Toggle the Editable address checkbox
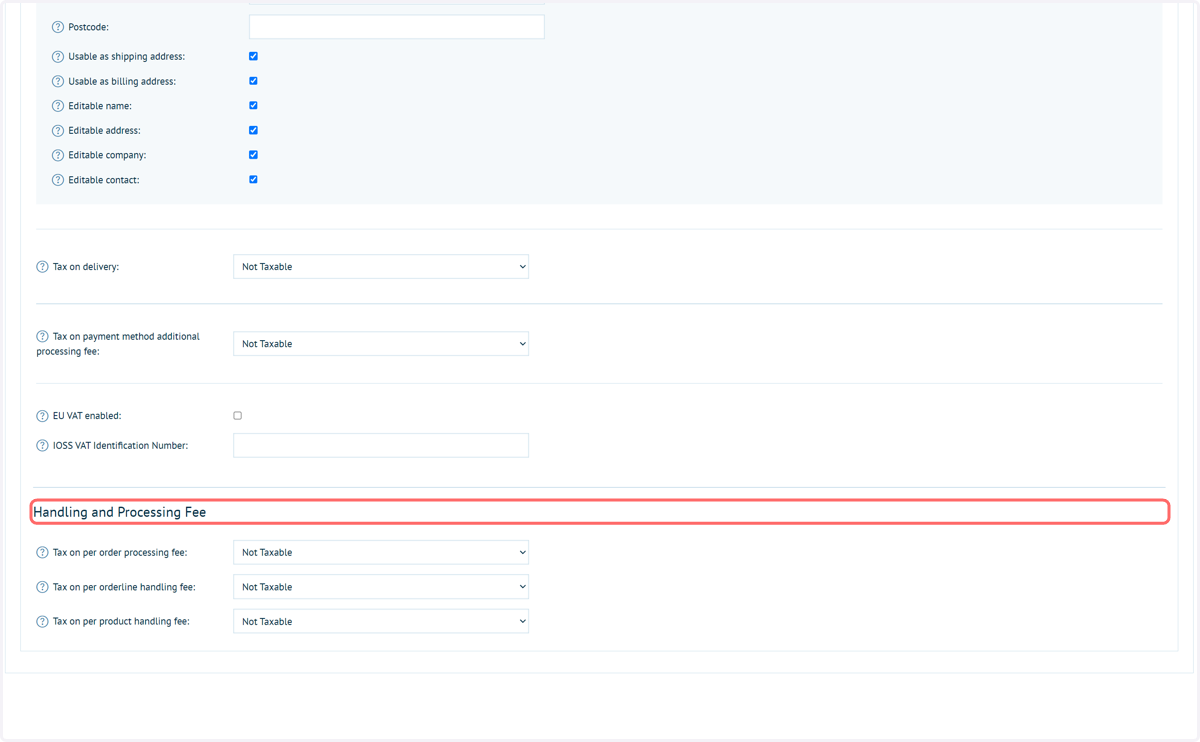Viewport: 1200px width, 742px height. click(253, 130)
